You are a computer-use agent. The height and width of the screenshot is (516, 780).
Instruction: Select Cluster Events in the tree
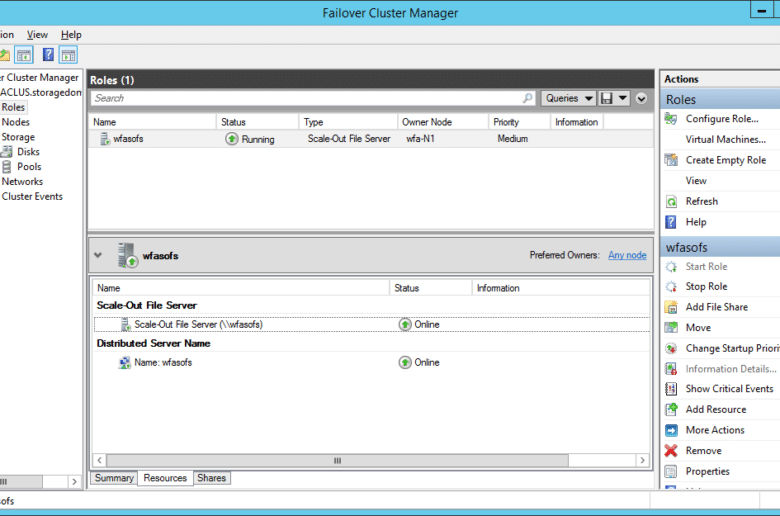click(32, 197)
